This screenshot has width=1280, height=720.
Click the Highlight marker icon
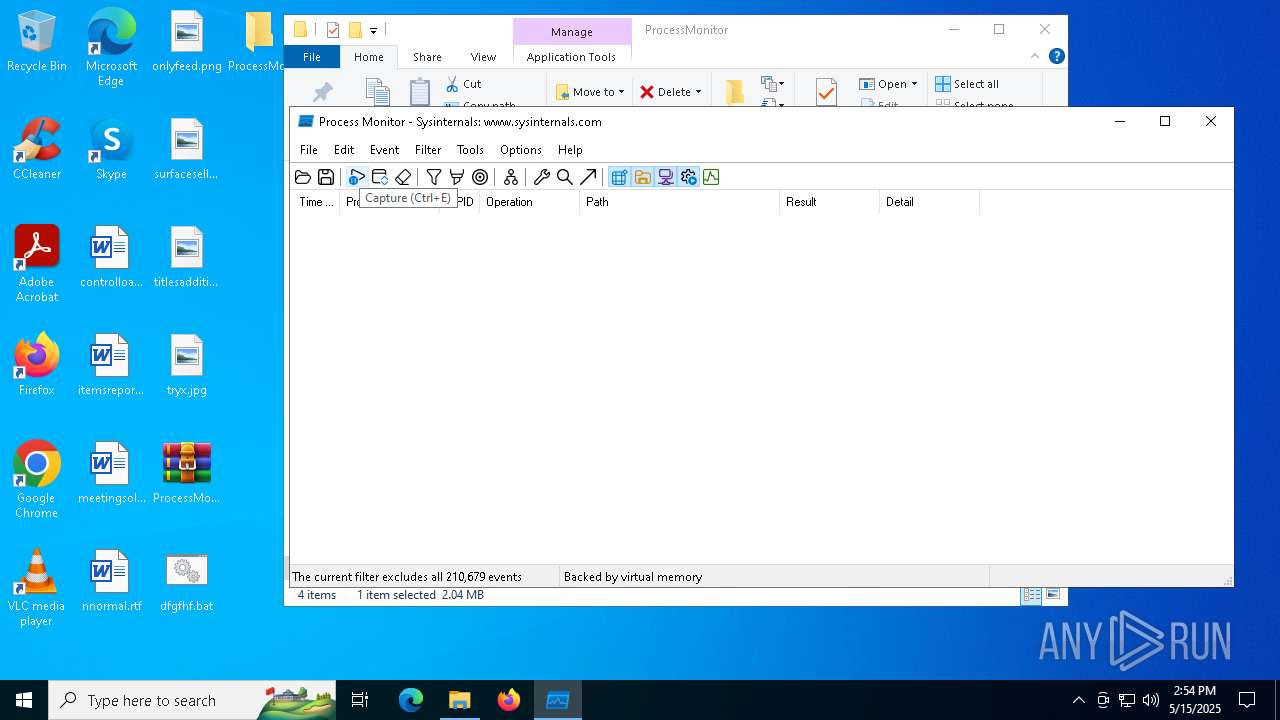(457, 177)
